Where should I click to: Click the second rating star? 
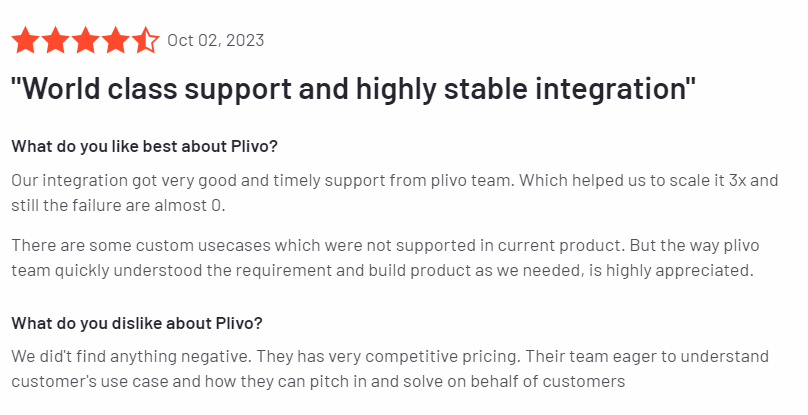pyautogui.click(x=56, y=41)
